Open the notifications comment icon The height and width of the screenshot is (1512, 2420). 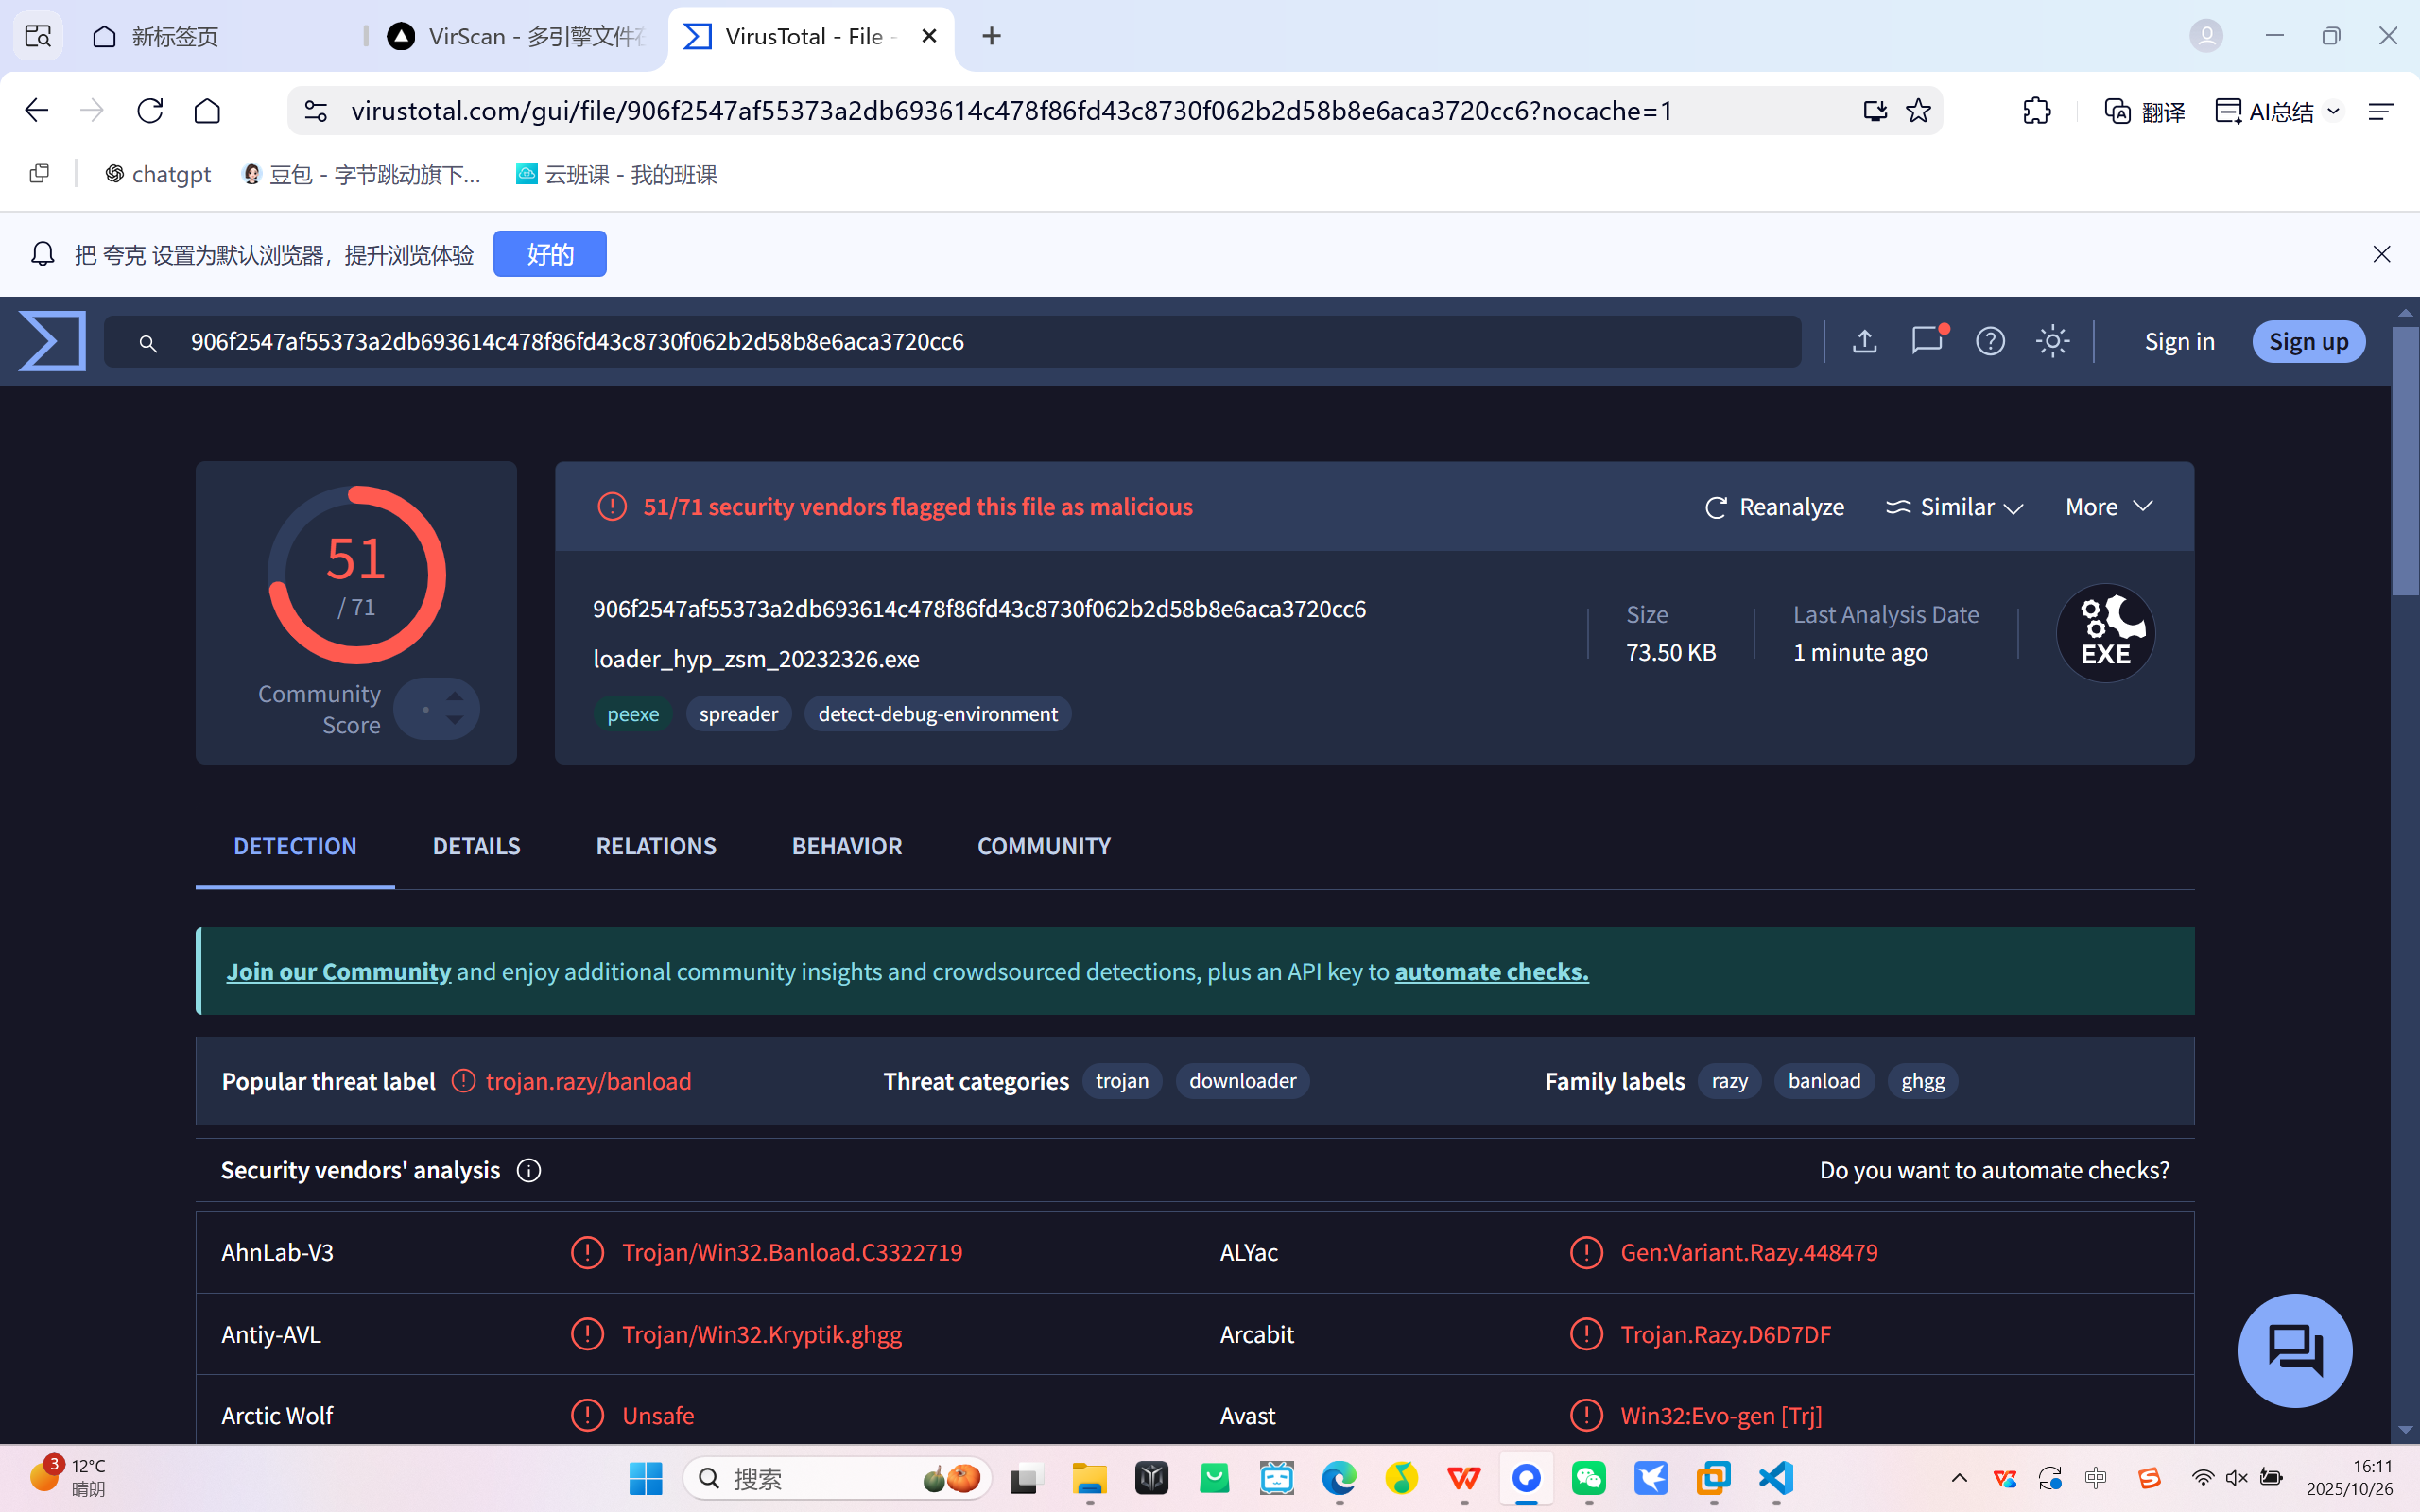click(1926, 341)
